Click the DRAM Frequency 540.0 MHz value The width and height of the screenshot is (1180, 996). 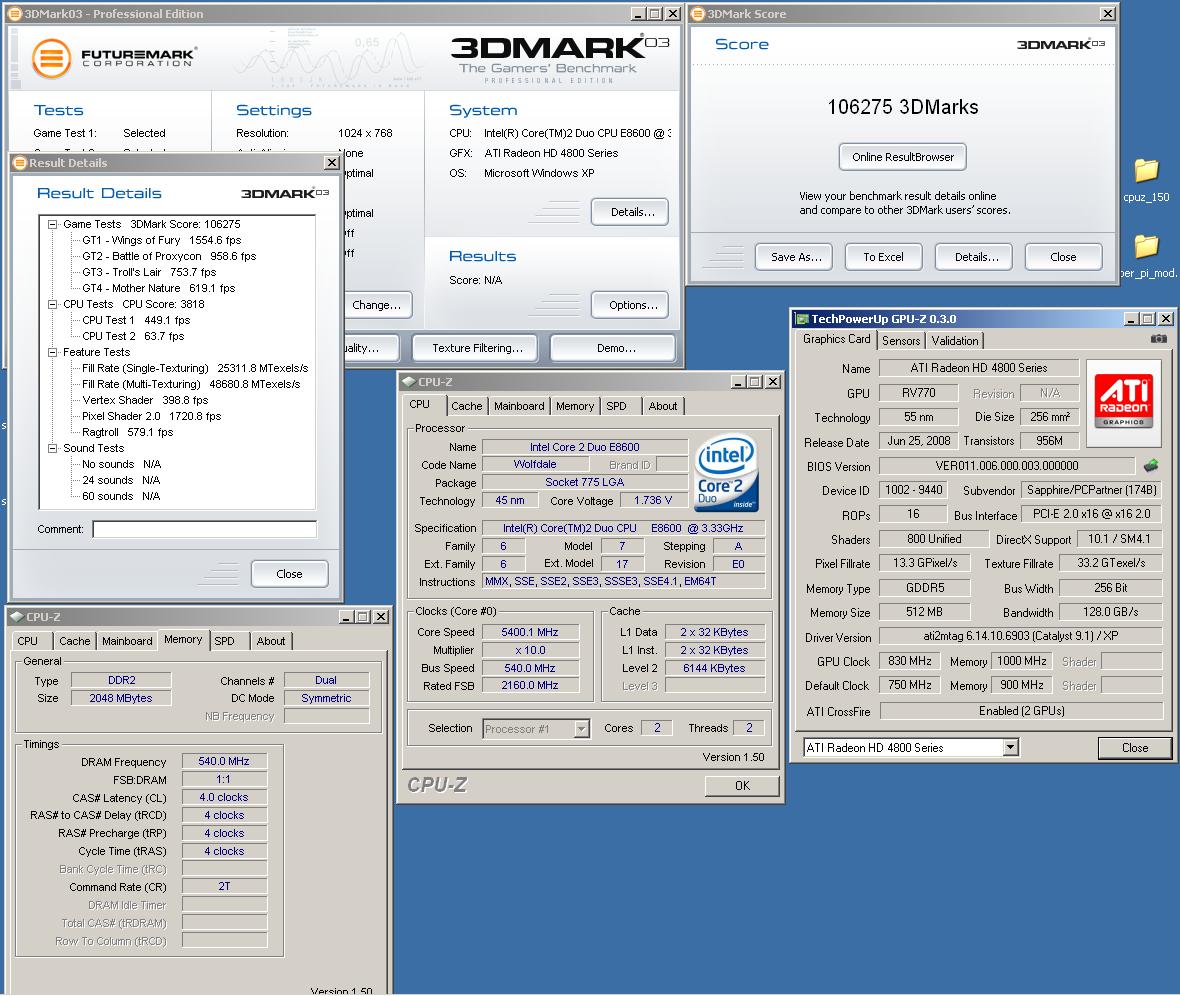click(x=224, y=761)
